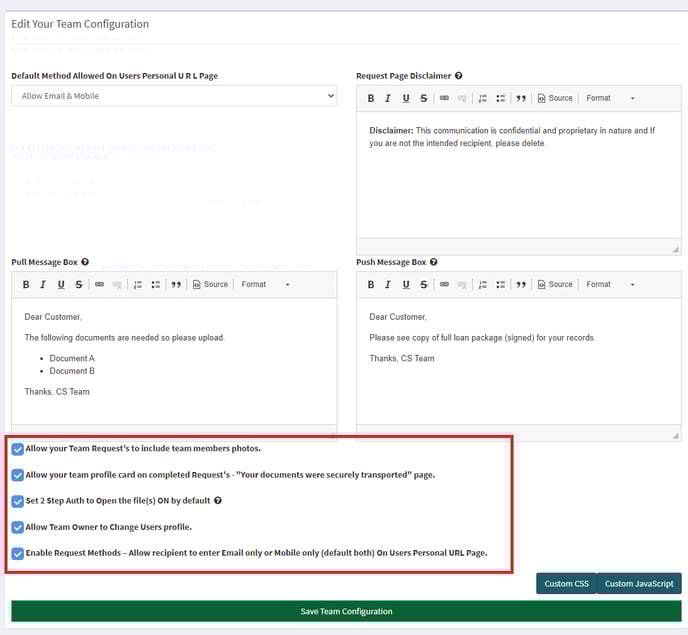The image size is (688, 635).
Task: Disable Allow Team Owner to Change Users profile
Action: 18,527
